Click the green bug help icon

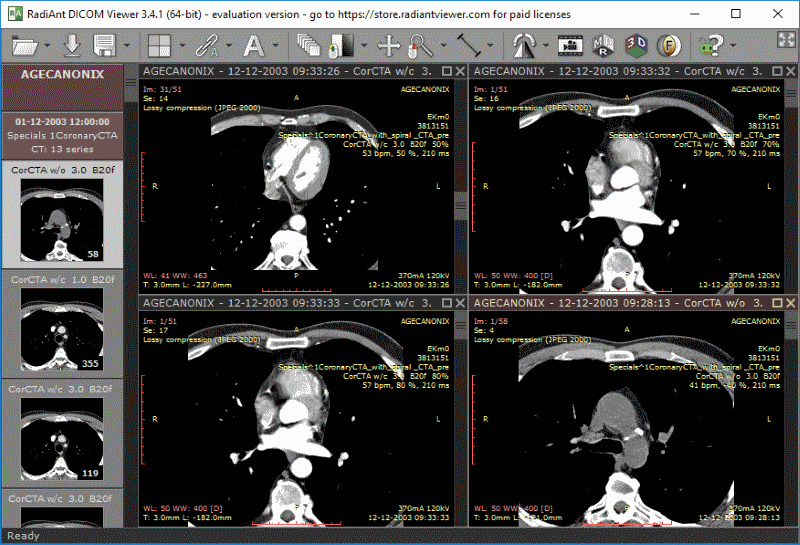pos(712,45)
